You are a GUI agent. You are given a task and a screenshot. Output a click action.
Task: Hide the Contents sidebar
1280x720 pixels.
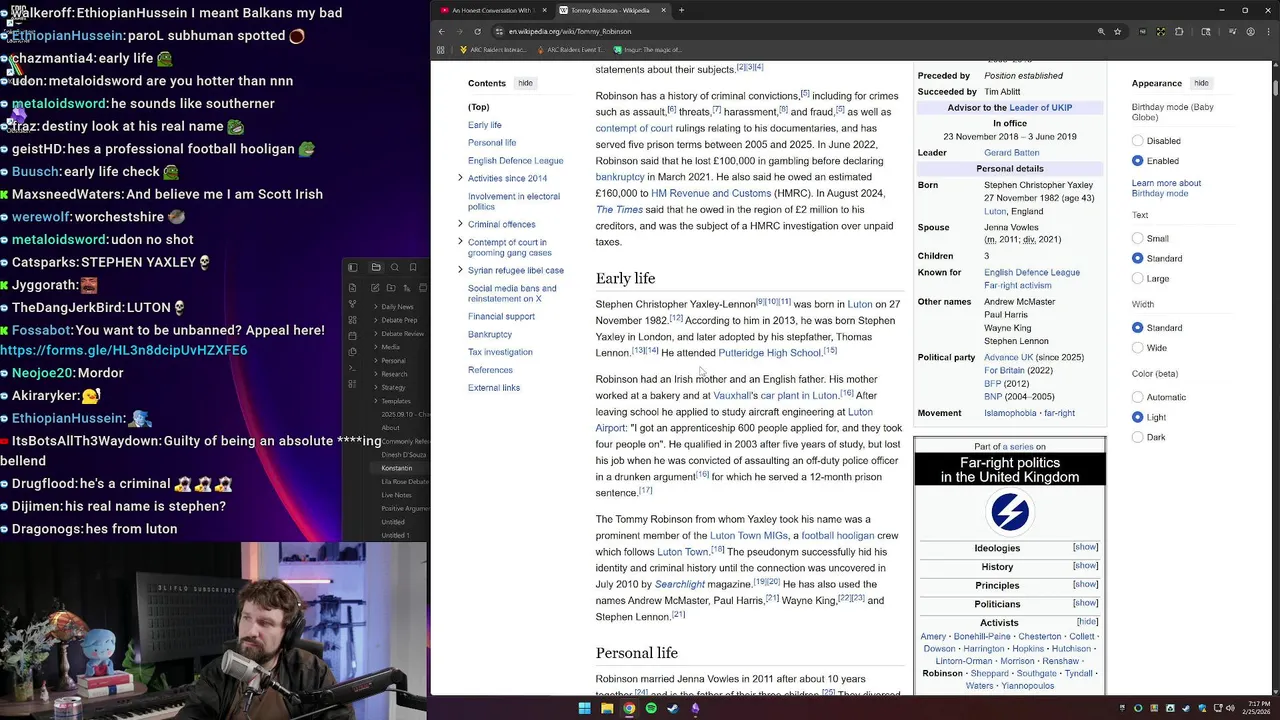(525, 83)
